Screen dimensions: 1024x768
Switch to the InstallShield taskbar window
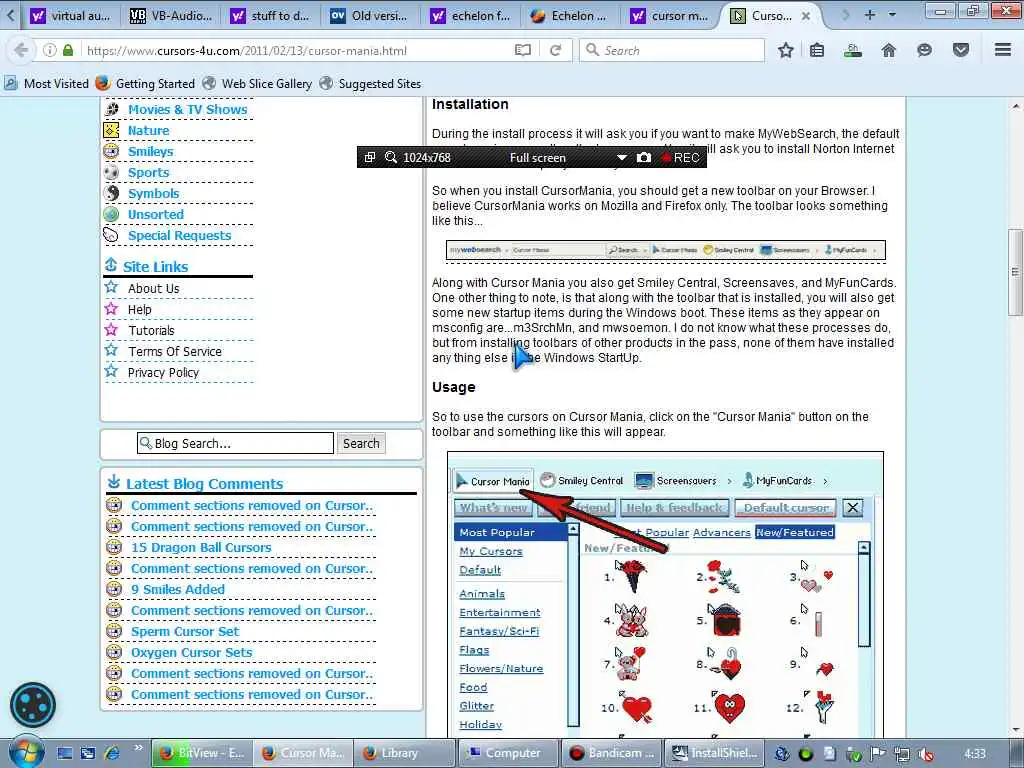click(x=714, y=753)
